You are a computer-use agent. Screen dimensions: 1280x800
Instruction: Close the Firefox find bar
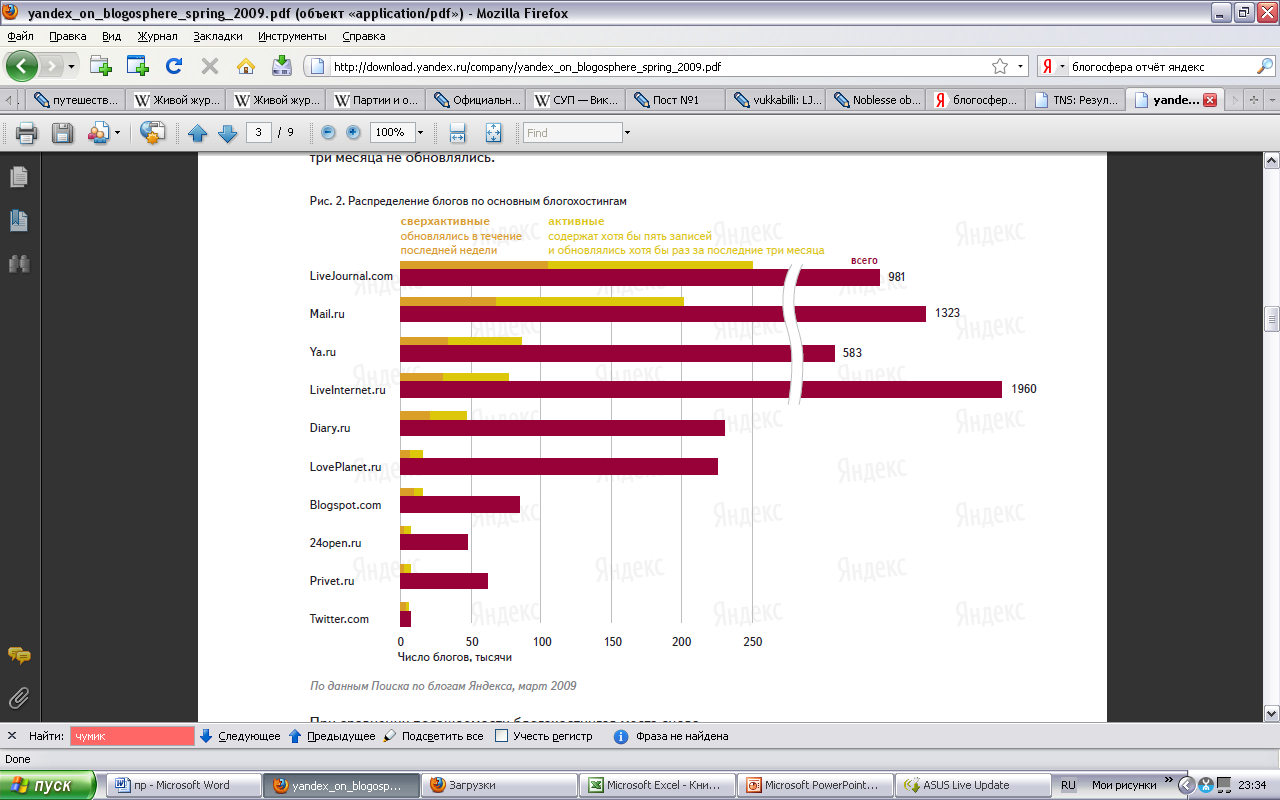[12, 736]
